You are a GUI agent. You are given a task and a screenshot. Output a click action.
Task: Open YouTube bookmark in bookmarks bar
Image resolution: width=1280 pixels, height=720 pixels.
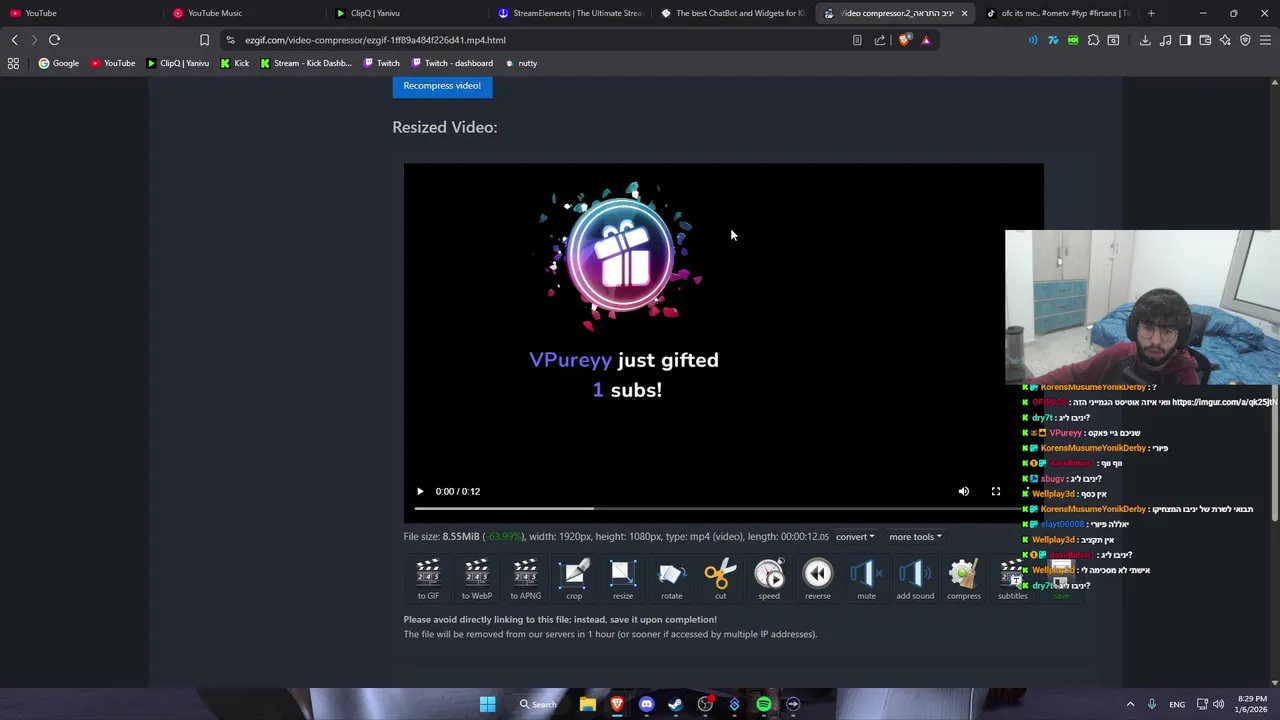click(x=113, y=63)
